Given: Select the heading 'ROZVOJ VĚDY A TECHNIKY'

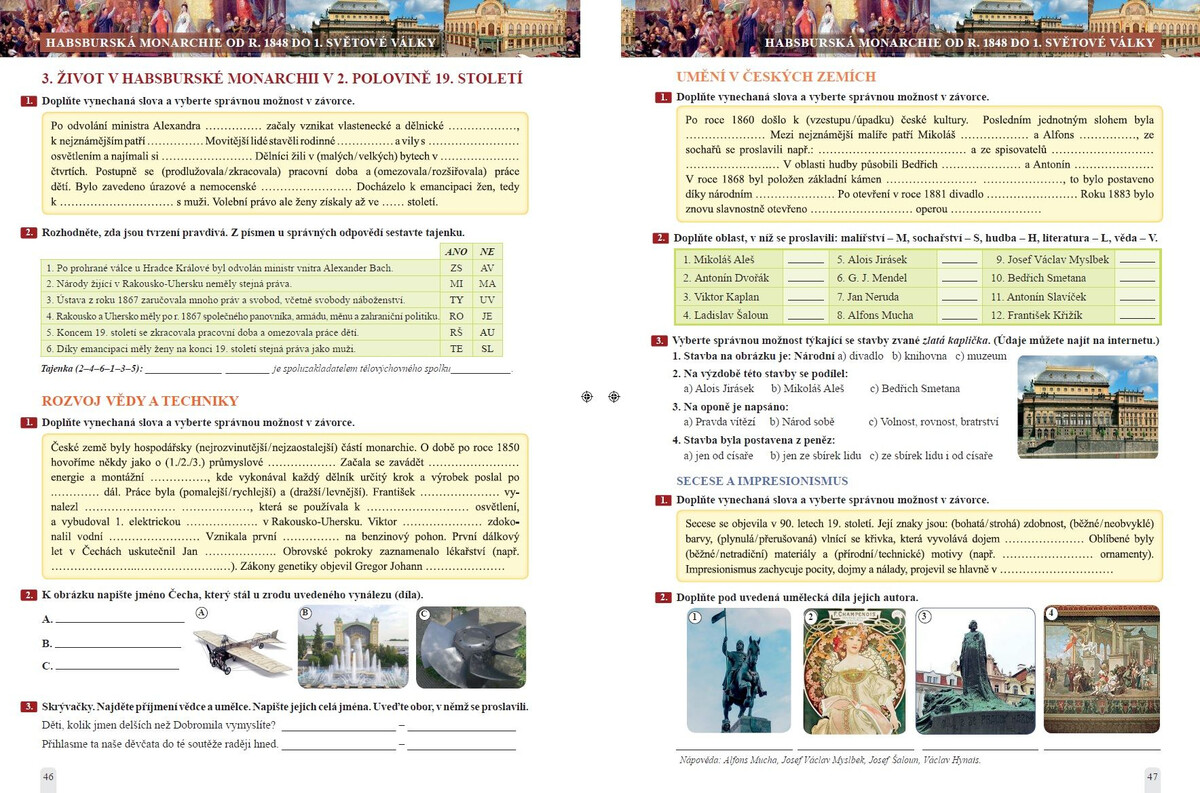Looking at the screenshot, I should (x=140, y=401).
